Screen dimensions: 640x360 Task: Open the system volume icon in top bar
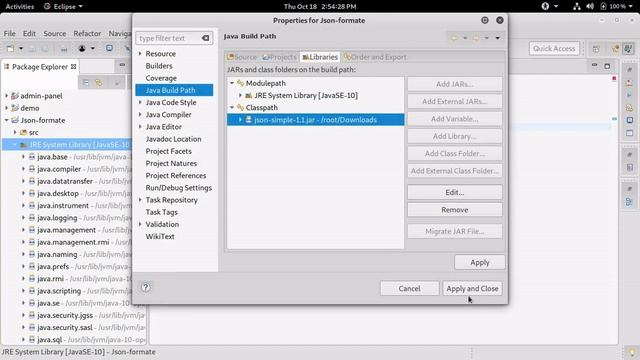[590, 6]
